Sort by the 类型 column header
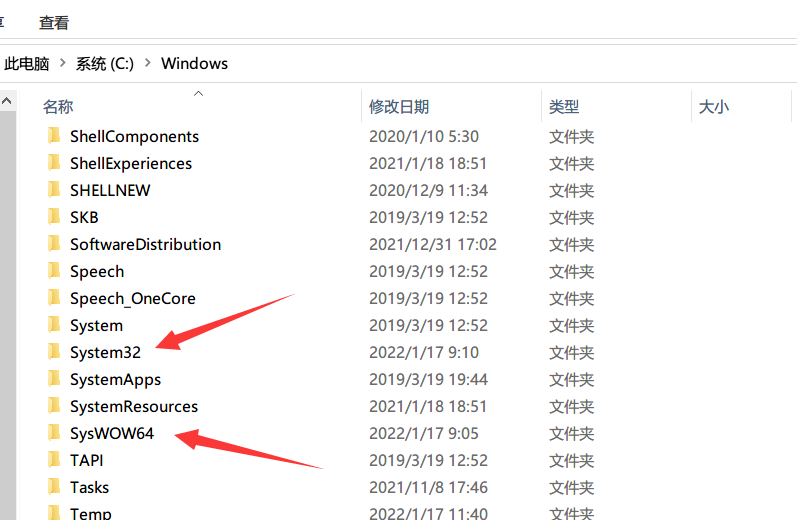This screenshot has width=797, height=520. (x=564, y=107)
